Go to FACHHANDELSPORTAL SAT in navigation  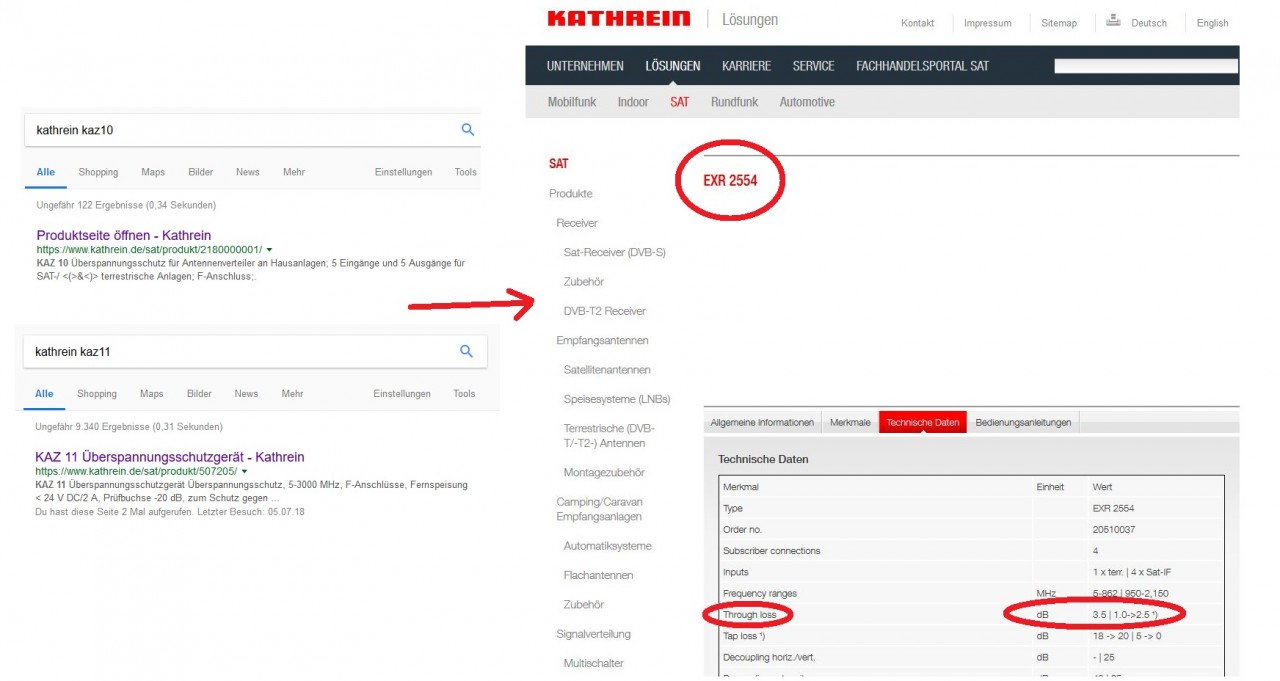pos(922,66)
